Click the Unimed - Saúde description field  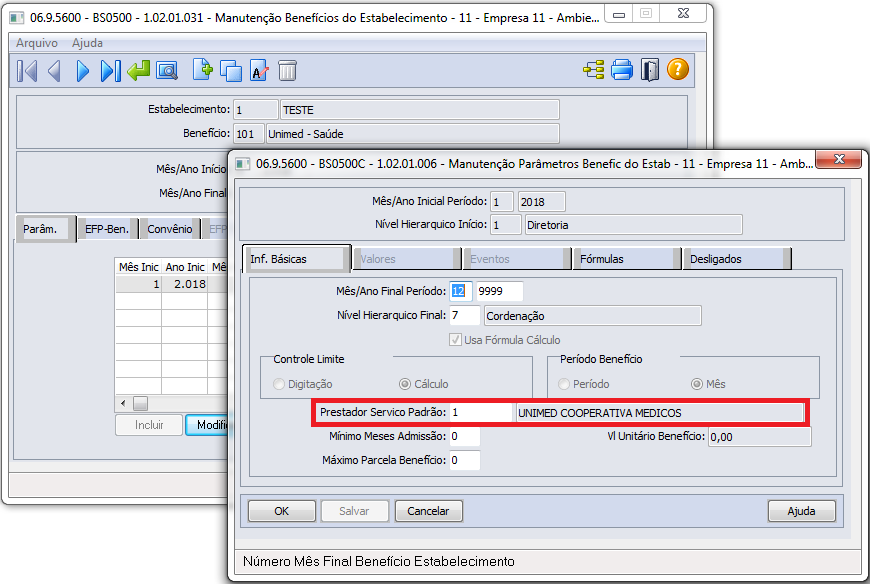click(x=413, y=134)
